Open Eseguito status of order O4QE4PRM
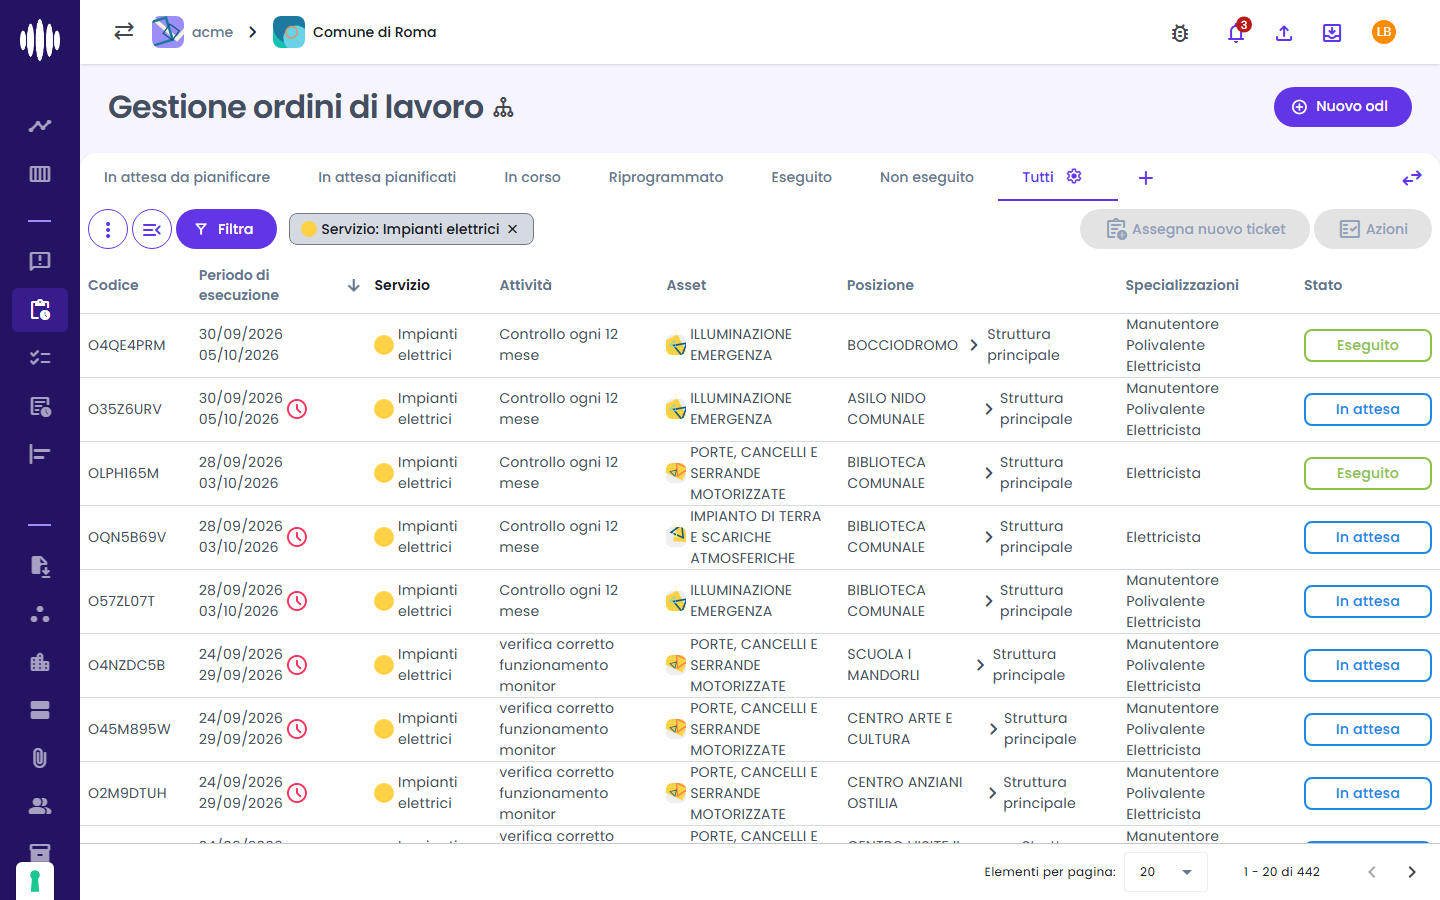Viewport: 1440px width, 900px height. (1367, 345)
